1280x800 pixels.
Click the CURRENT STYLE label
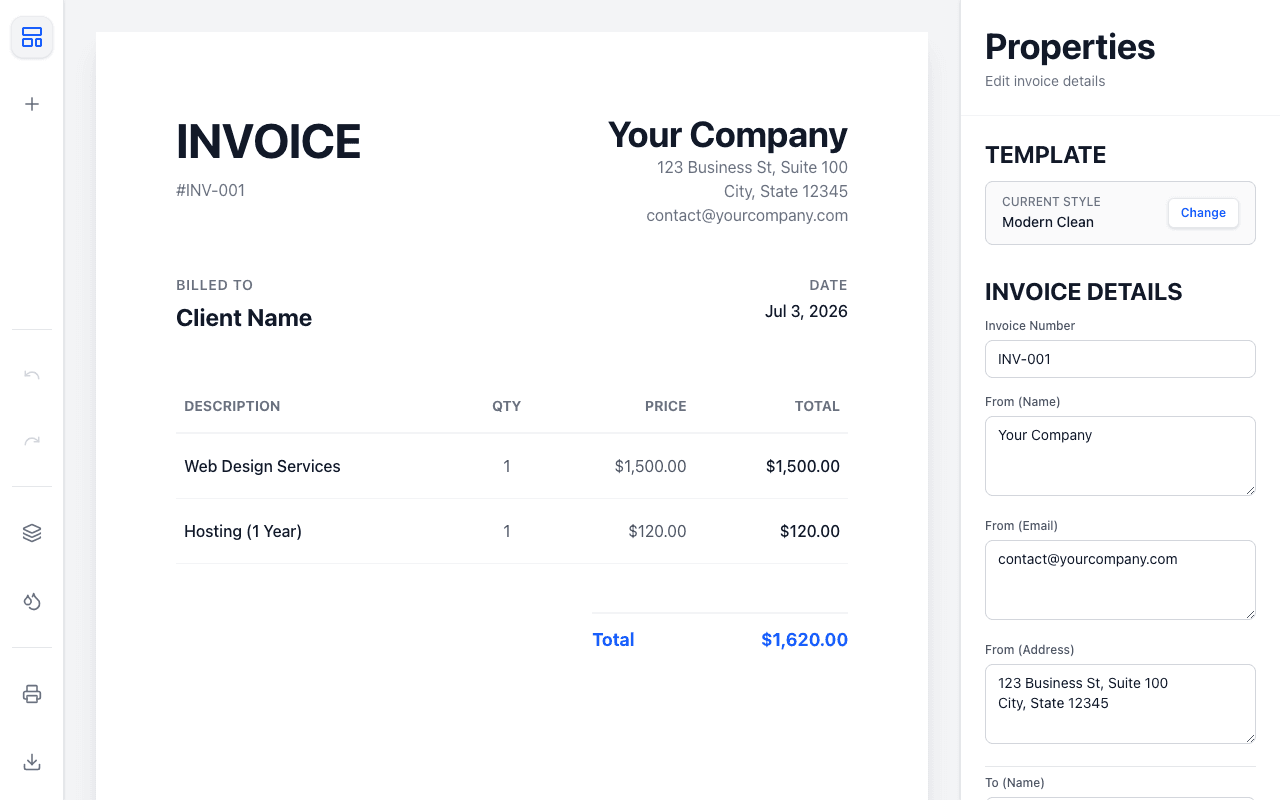[x=1051, y=201]
